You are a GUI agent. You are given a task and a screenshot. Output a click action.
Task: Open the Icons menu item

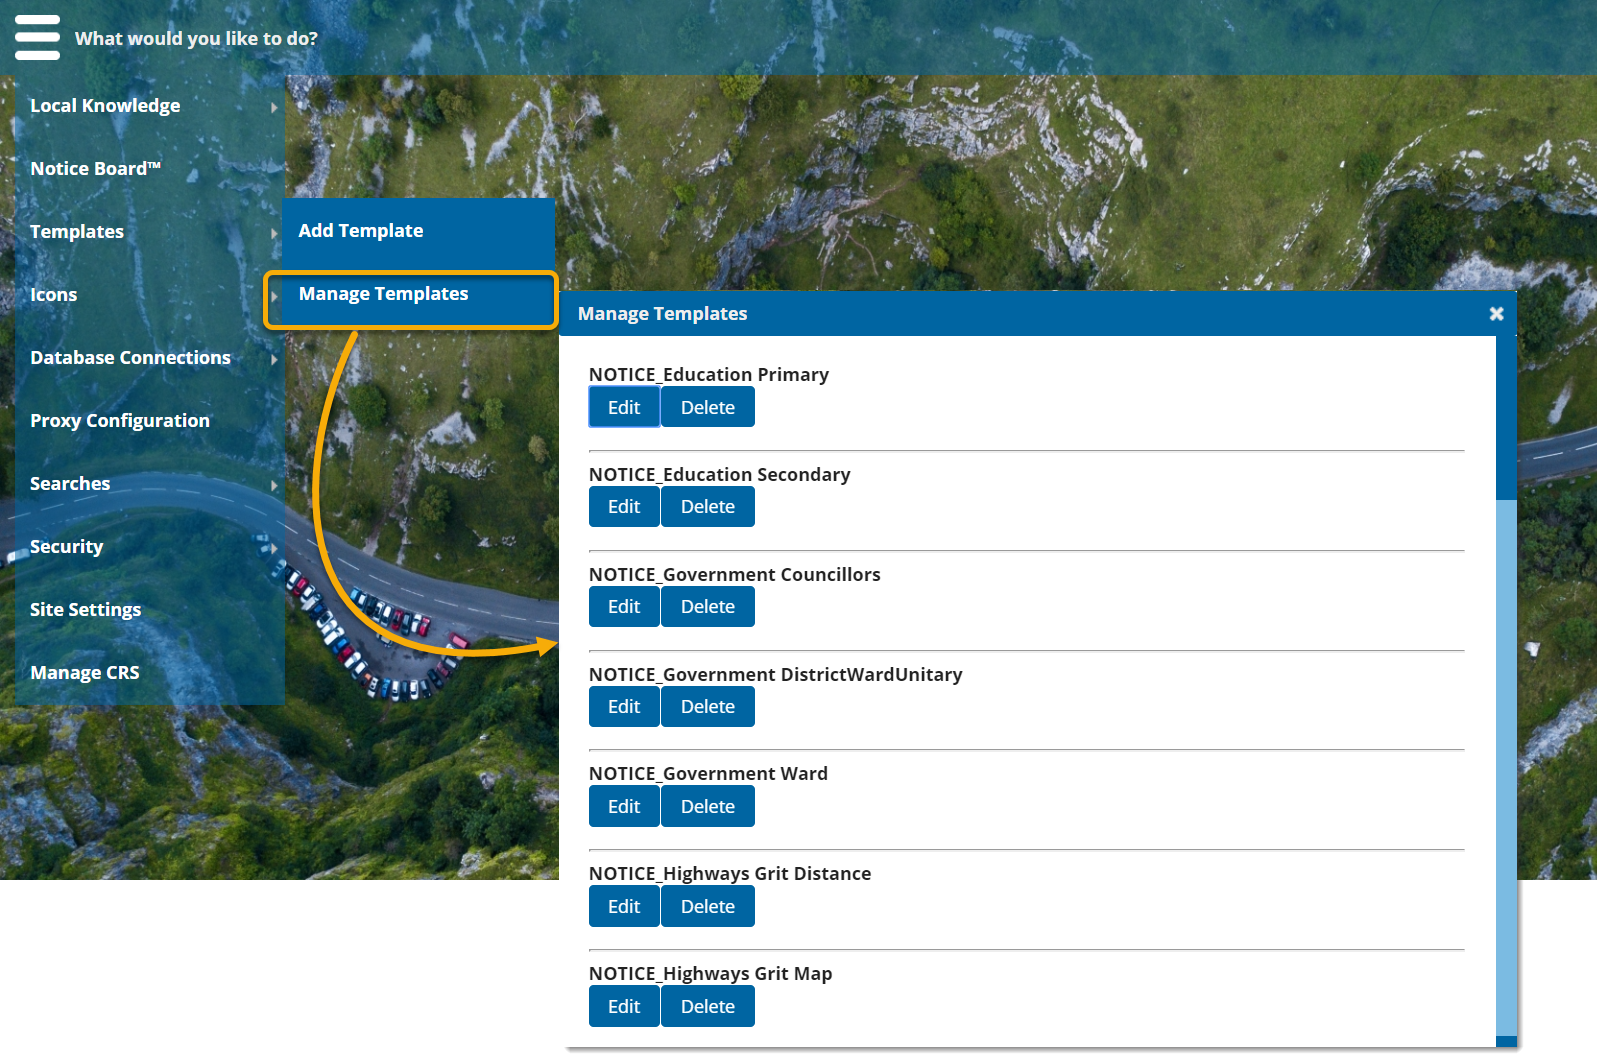pos(54,295)
